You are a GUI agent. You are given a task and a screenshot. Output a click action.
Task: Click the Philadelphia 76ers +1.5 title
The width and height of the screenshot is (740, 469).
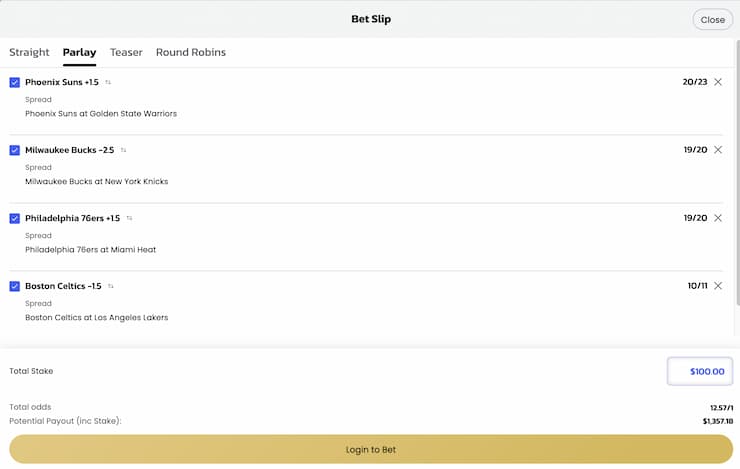click(x=72, y=218)
